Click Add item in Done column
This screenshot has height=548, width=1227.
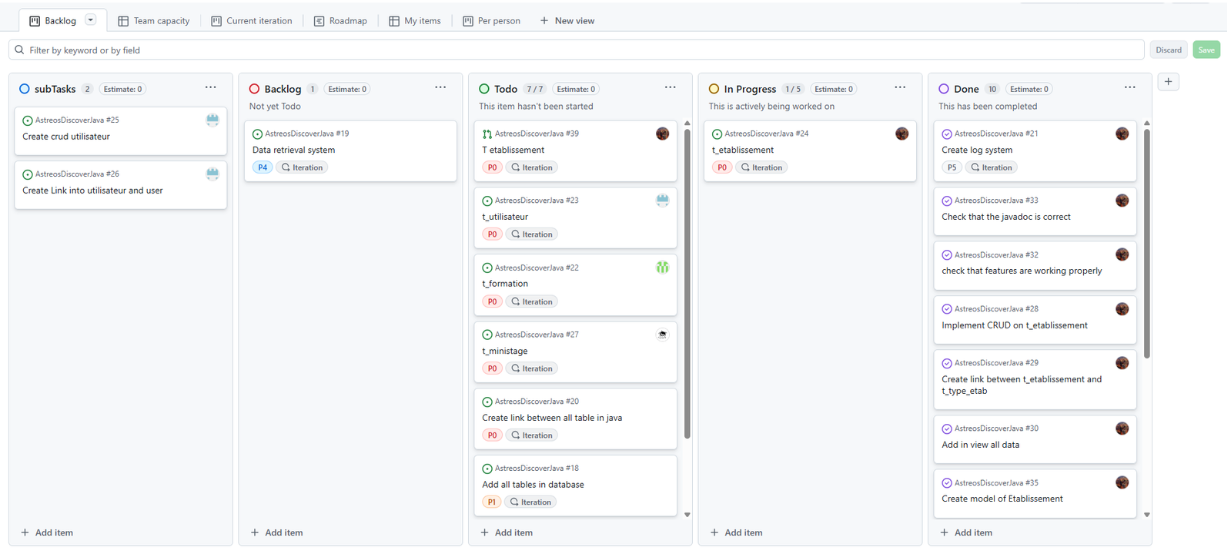(x=967, y=533)
